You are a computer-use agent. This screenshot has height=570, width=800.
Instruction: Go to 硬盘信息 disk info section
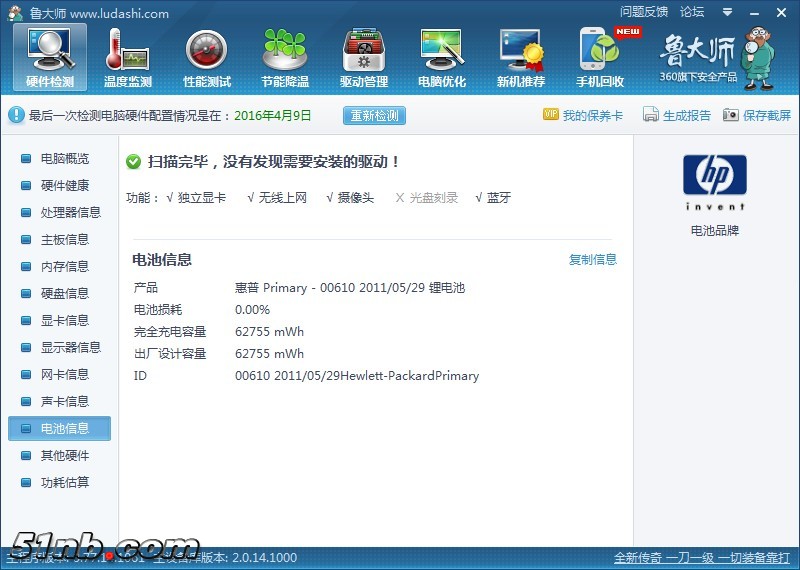(64, 294)
